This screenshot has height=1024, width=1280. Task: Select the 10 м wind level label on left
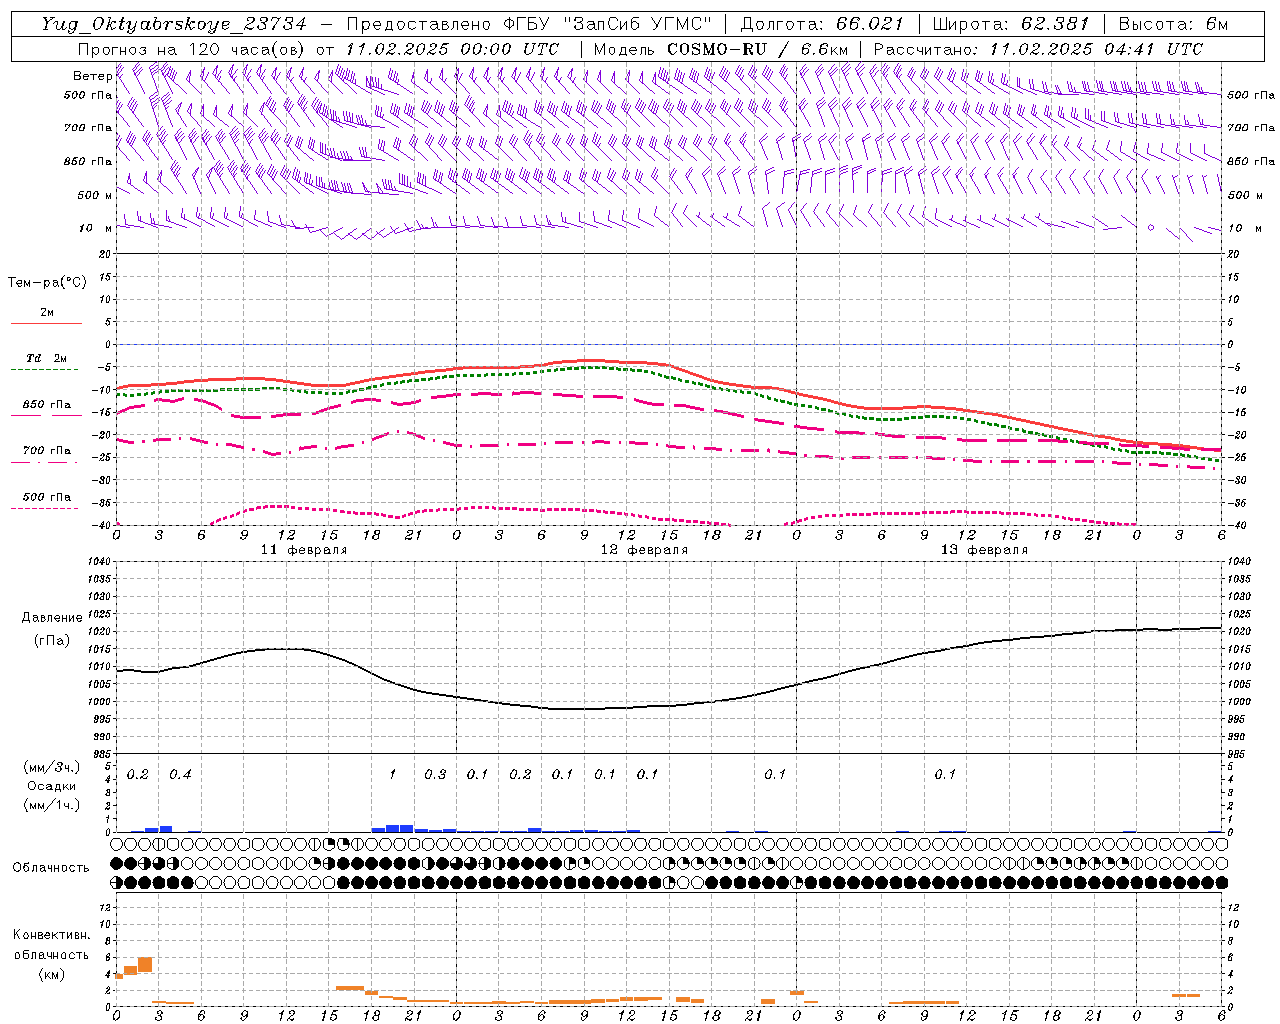coord(95,228)
